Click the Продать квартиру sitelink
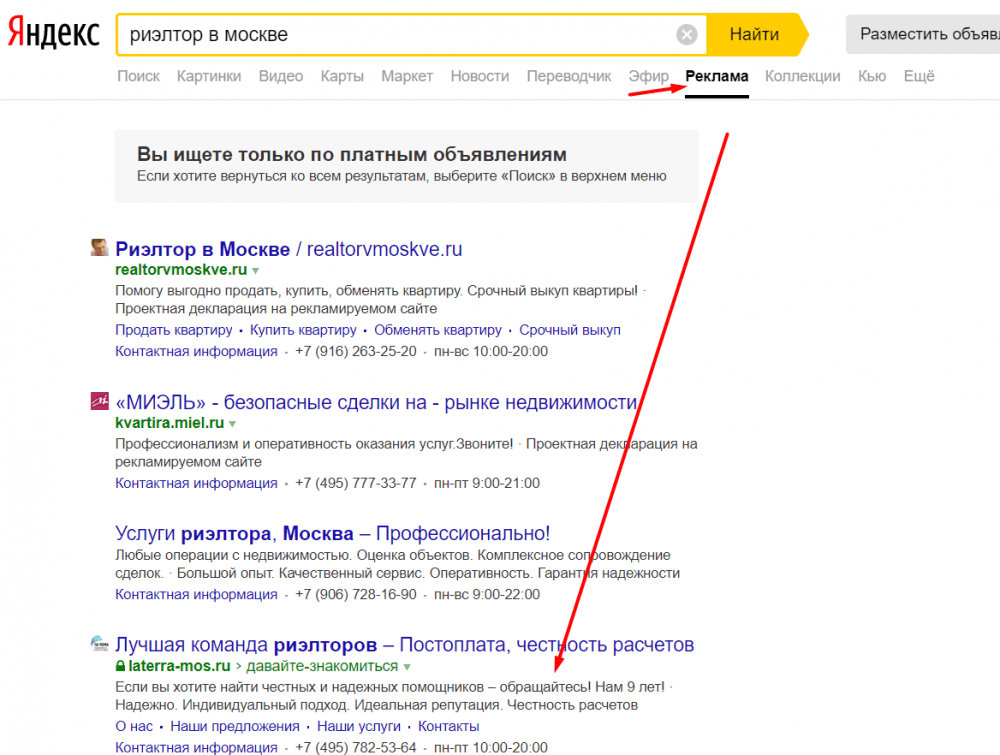The width and height of the screenshot is (1000, 755). [x=173, y=330]
